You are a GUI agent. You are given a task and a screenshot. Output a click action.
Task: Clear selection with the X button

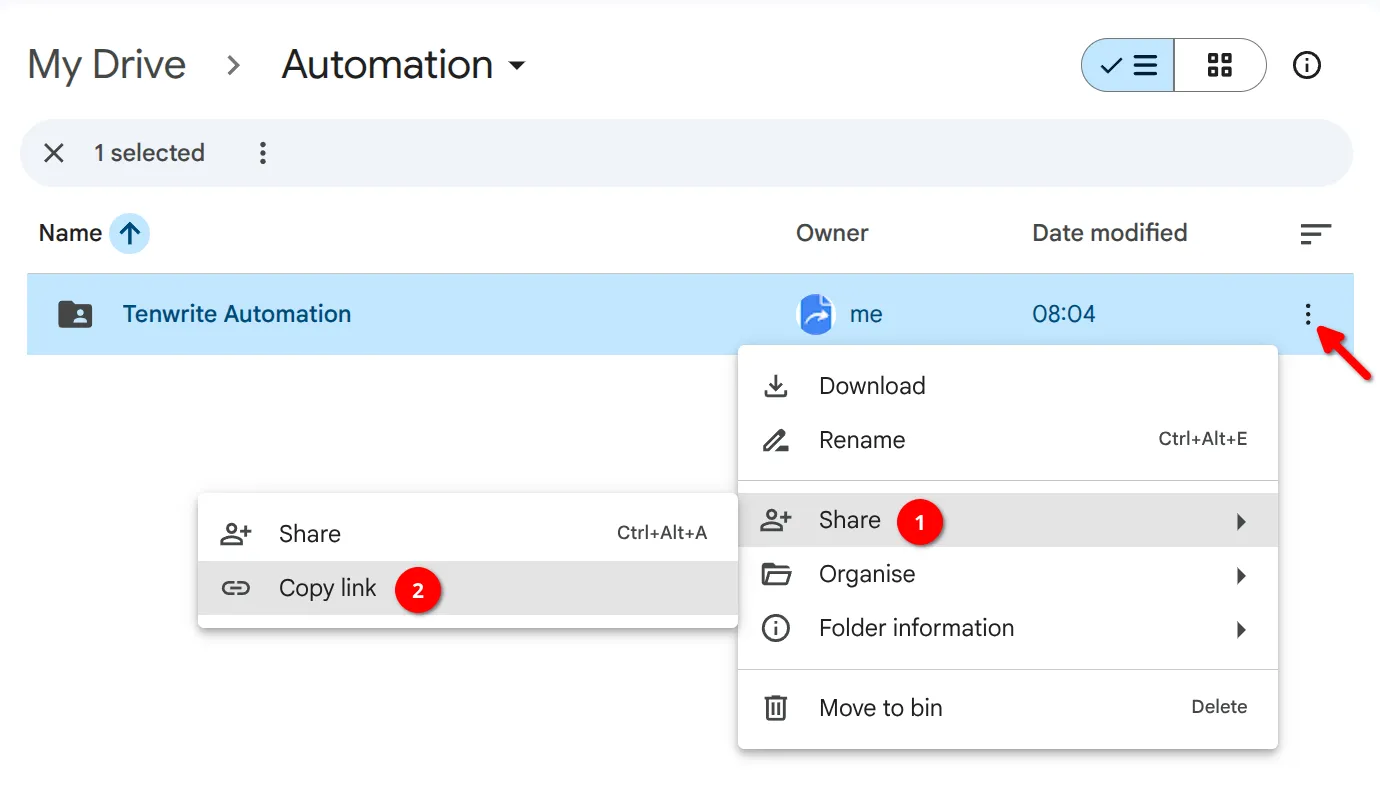[54, 152]
